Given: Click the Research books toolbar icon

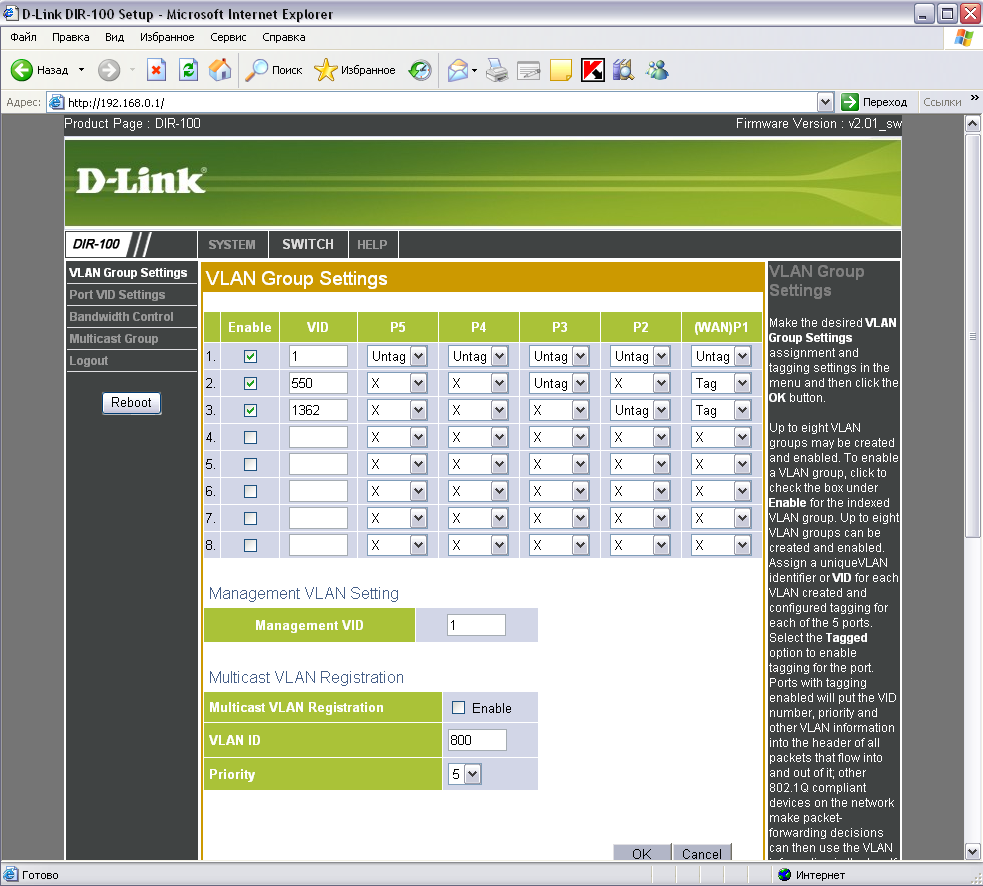Looking at the screenshot, I should [x=624, y=70].
